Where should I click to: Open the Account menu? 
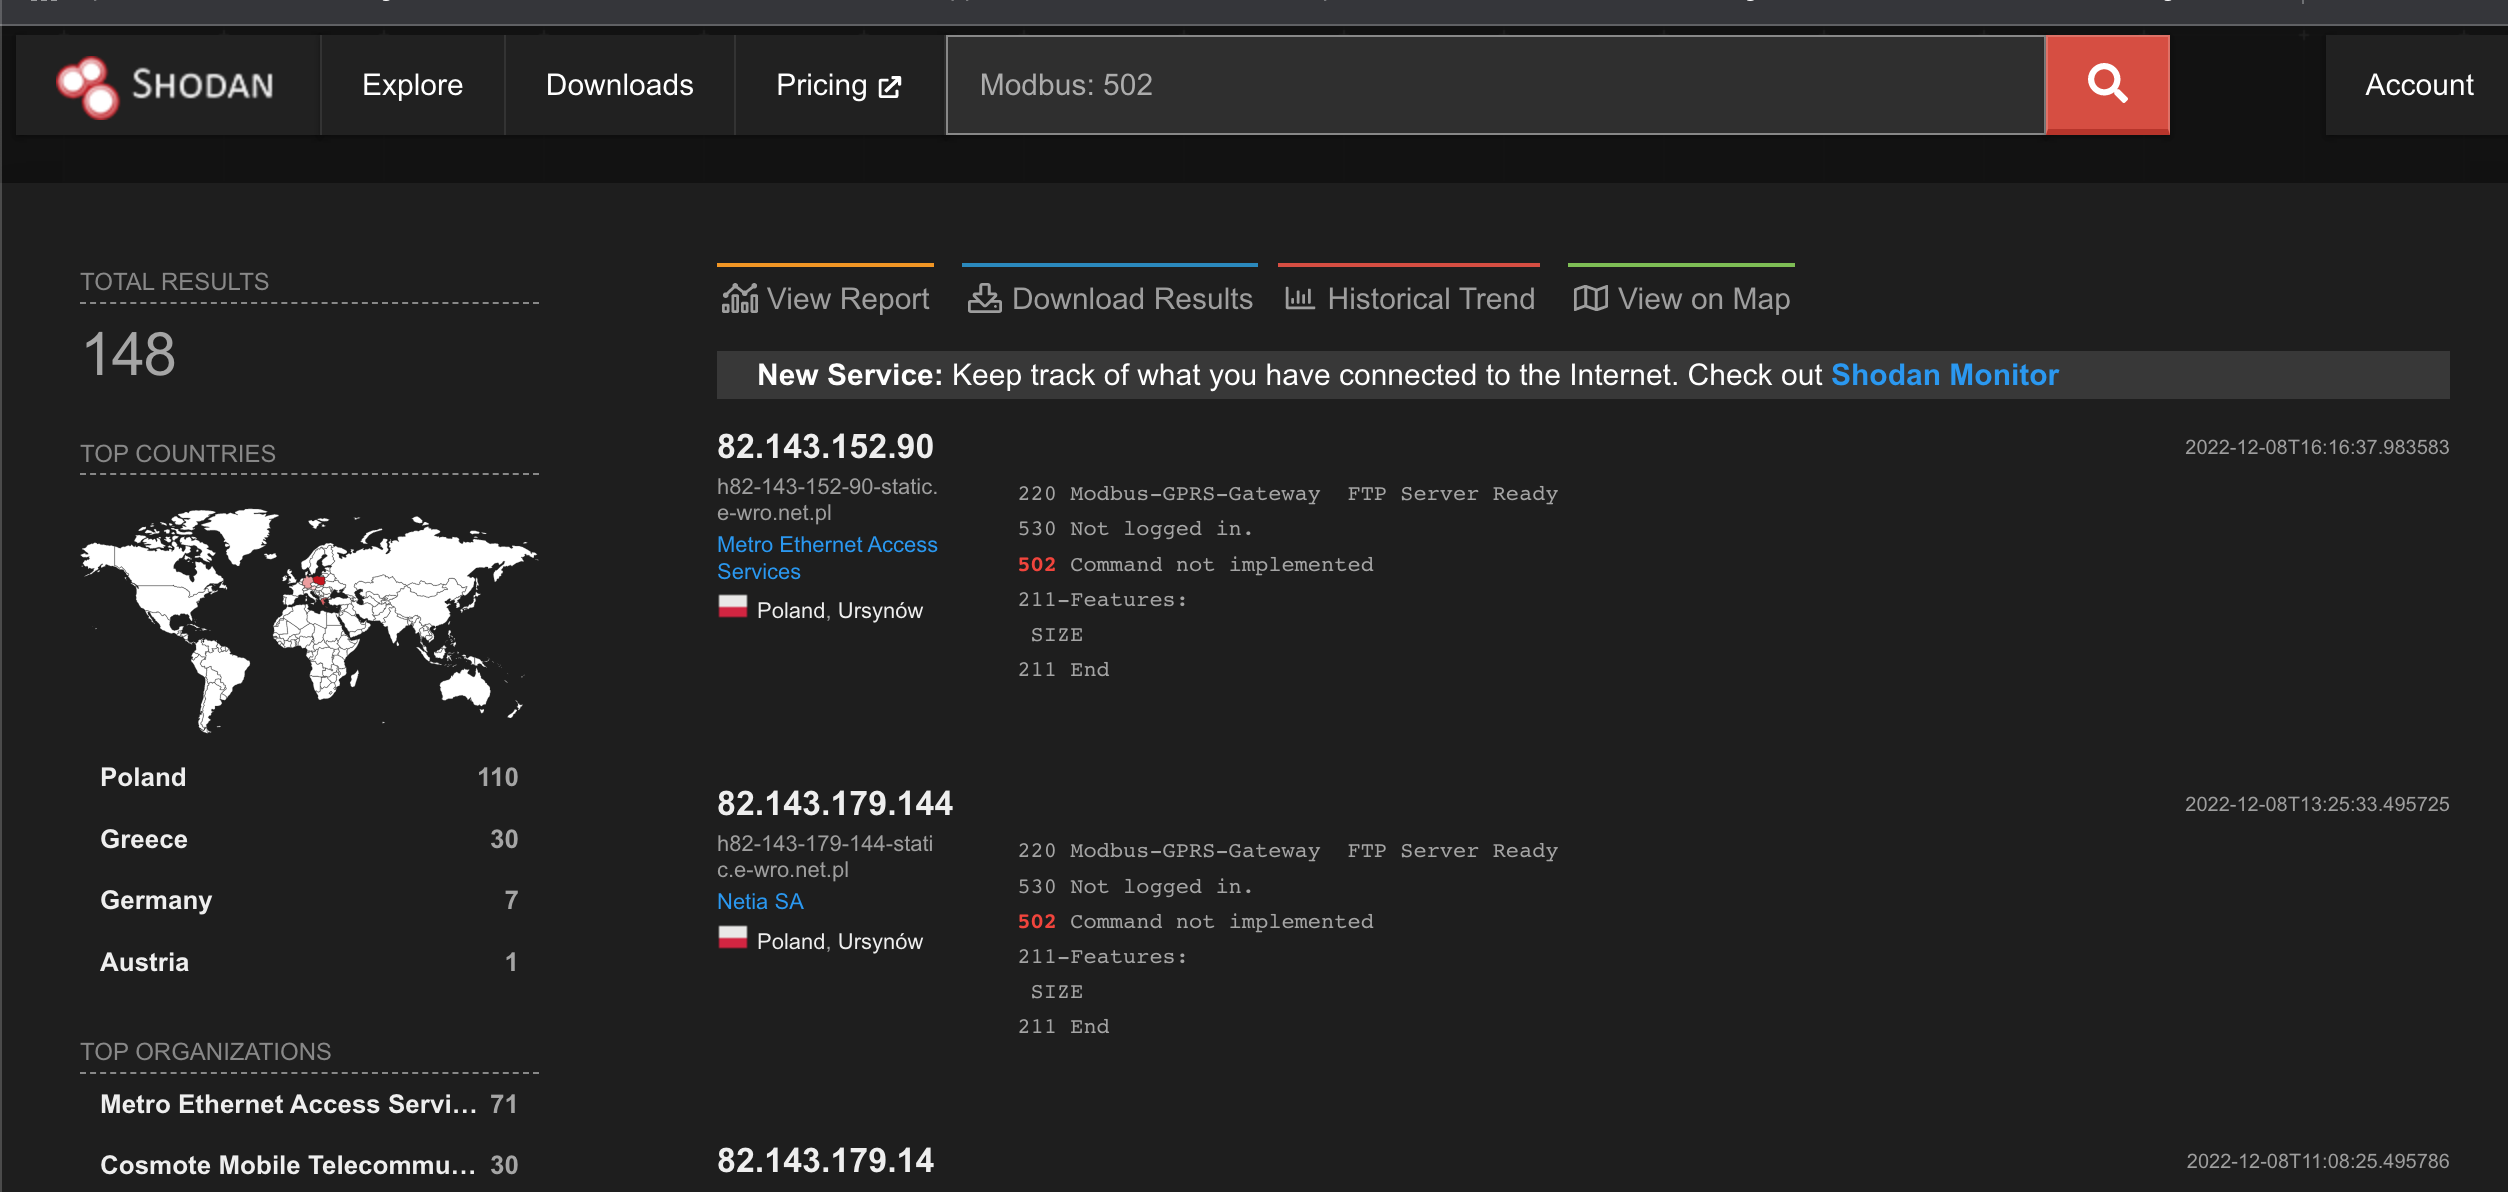(x=2418, y=85)
